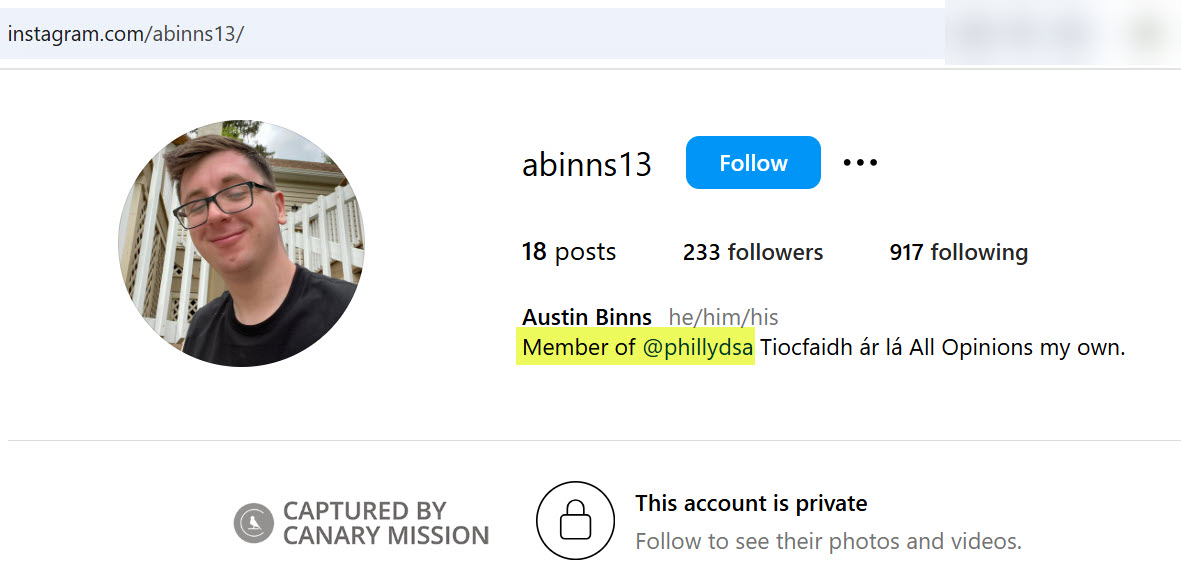Click the Austin Binns display name

586,318
